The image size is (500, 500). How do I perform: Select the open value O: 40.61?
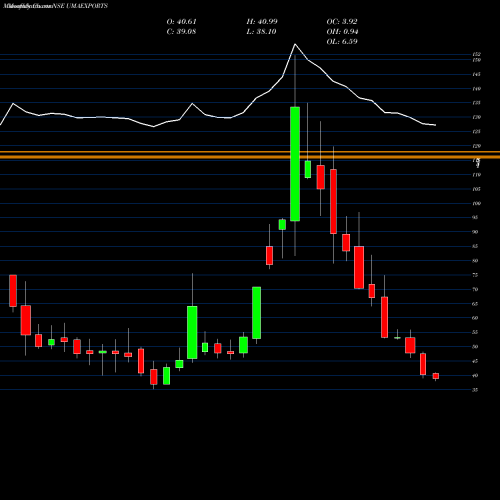tap(181, 22)
